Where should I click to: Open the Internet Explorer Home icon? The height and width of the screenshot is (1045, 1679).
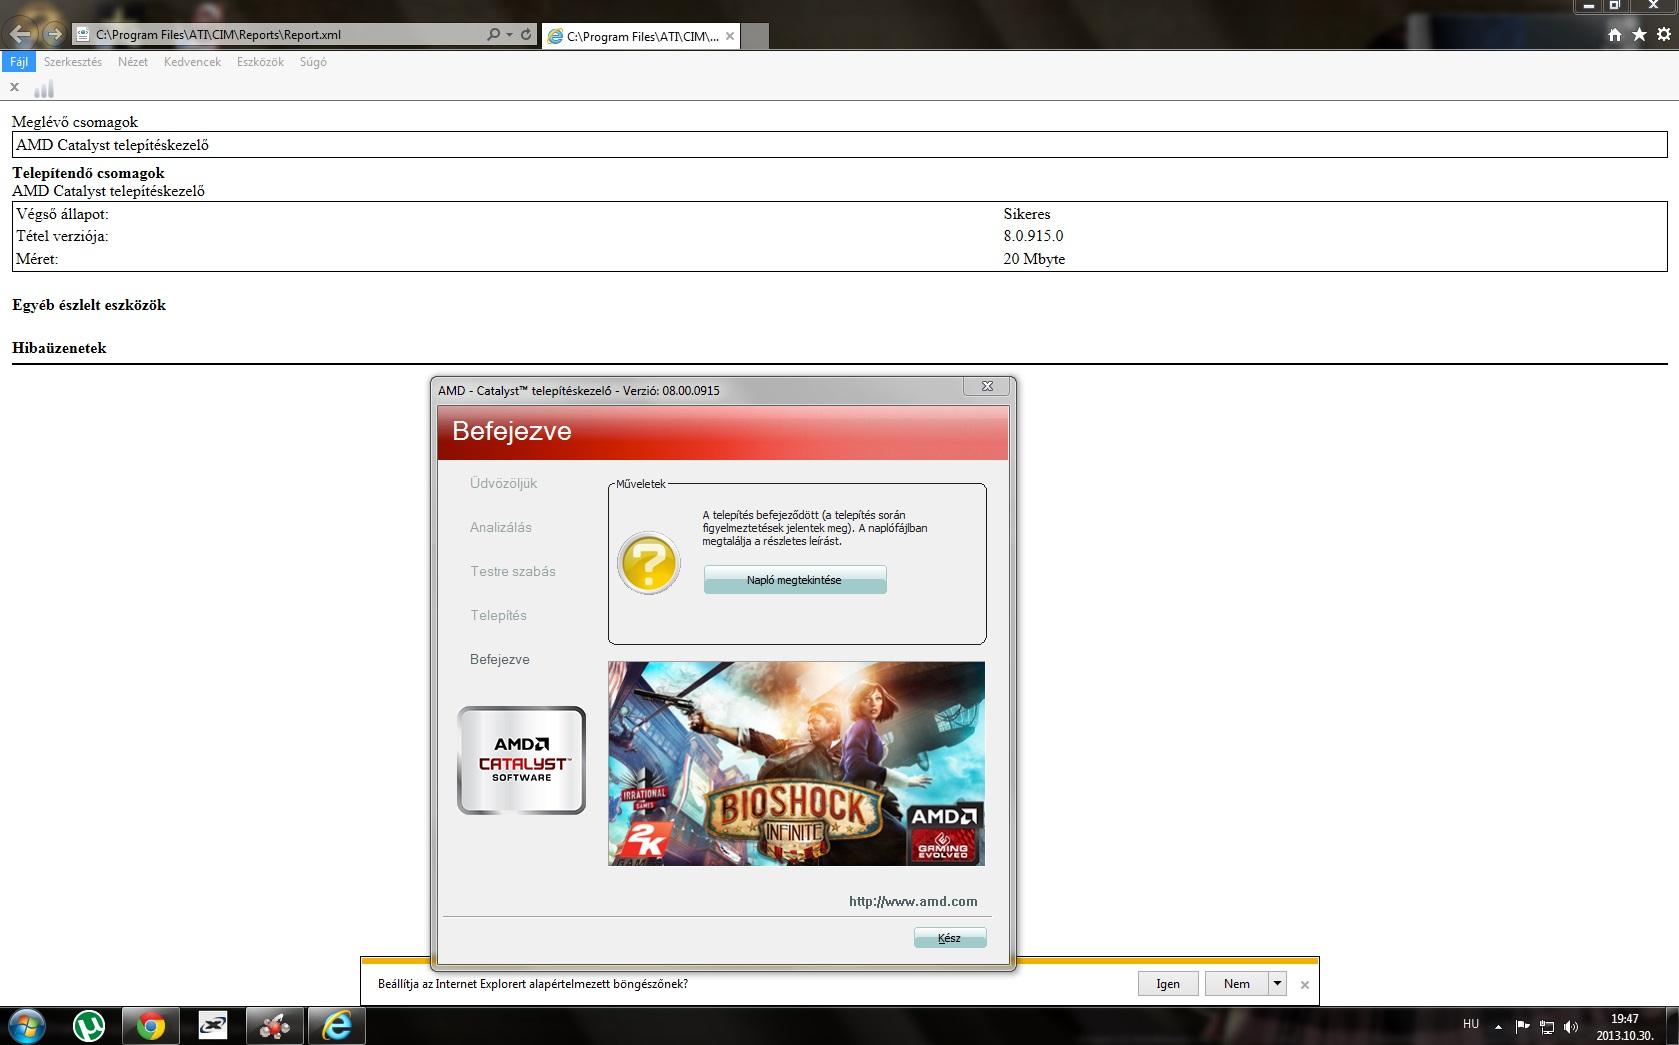1614,35
